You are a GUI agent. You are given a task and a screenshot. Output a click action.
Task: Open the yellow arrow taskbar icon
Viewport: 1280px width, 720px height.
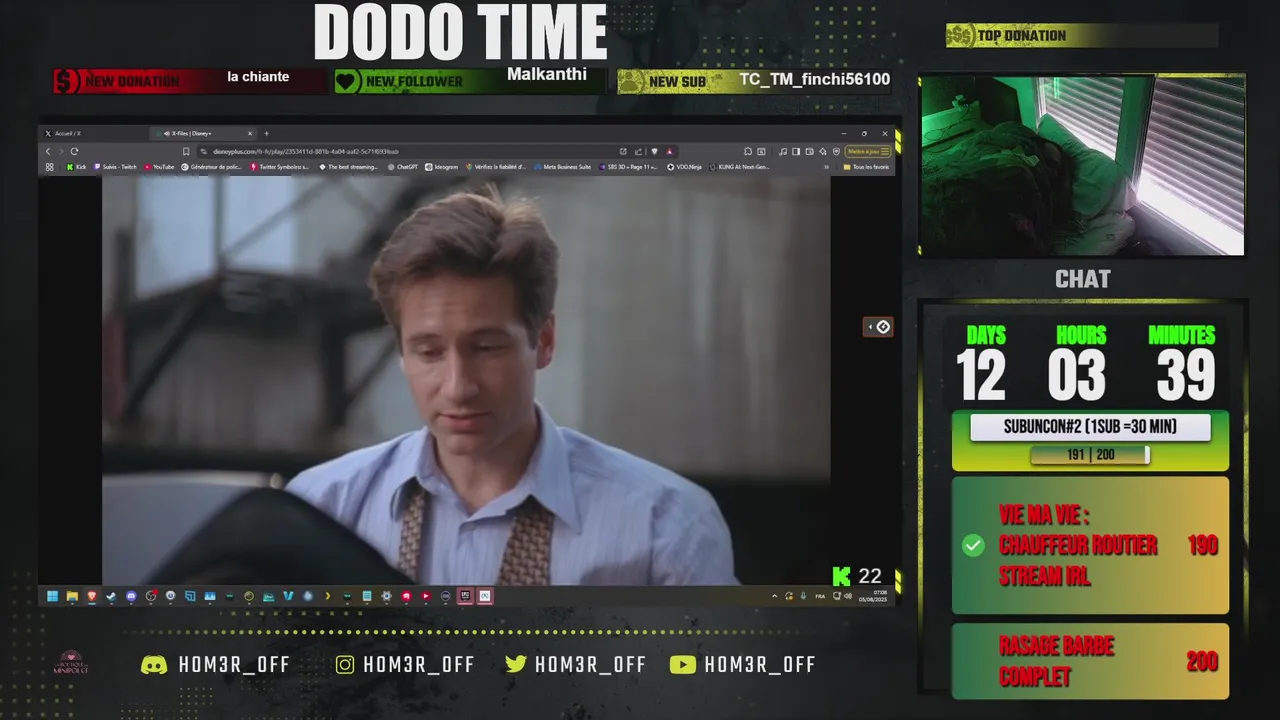point(328,596)
